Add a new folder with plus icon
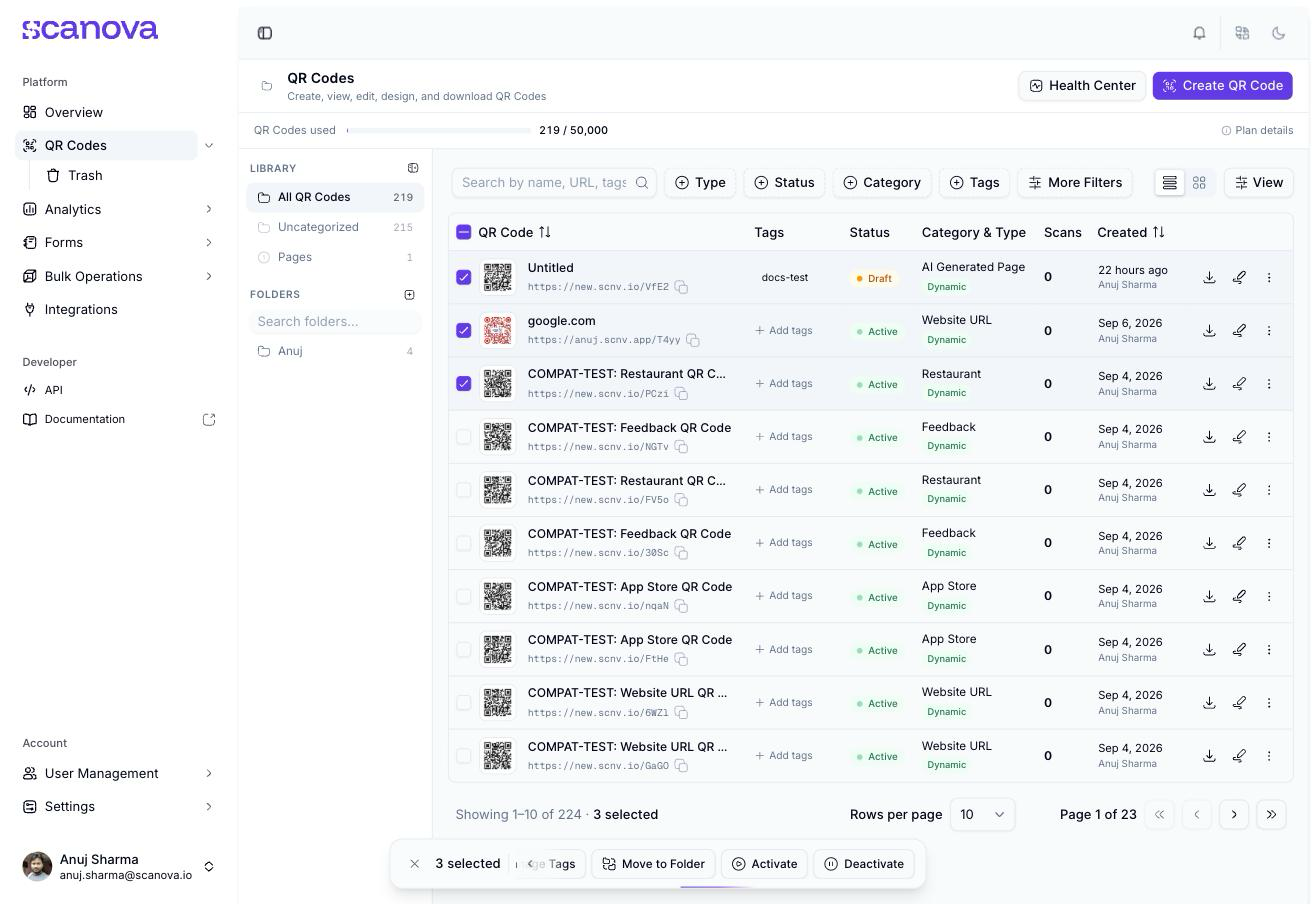Viewport: 1316px width, 904px height. pyautogui.click(x=409, y=294)
